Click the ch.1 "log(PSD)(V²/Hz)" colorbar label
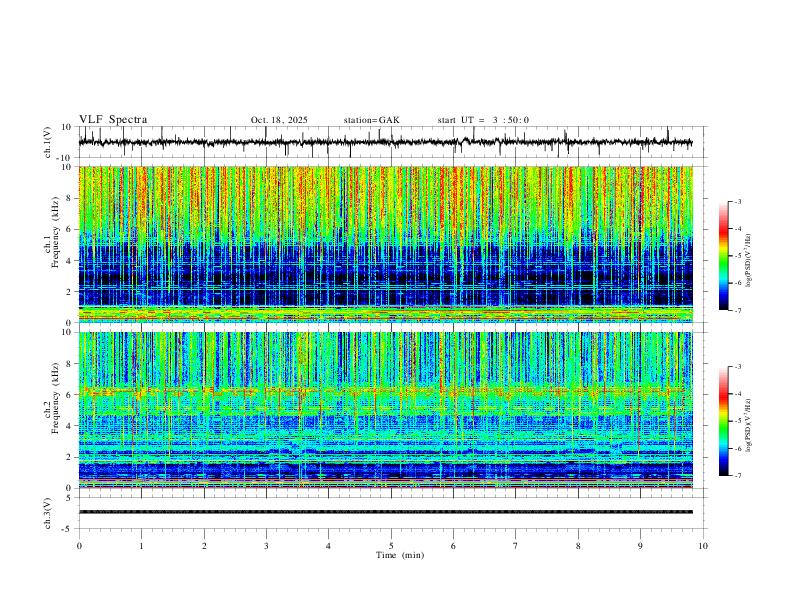 coord(748,260)
